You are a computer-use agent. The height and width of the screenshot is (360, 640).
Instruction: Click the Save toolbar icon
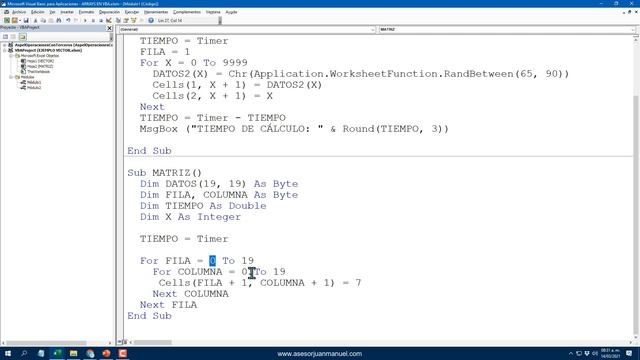click(x=26, y=20)
